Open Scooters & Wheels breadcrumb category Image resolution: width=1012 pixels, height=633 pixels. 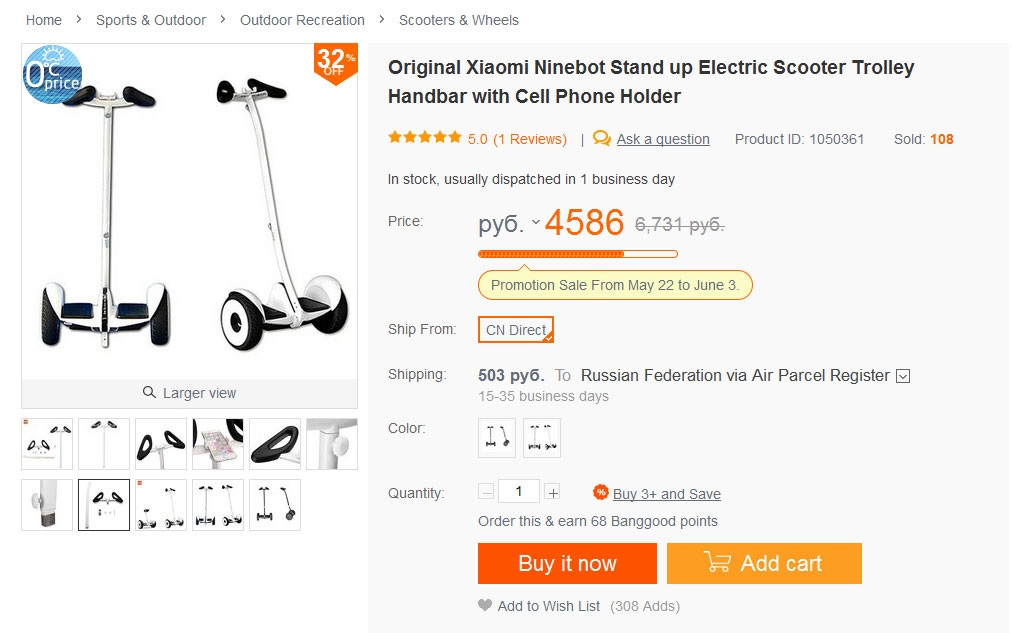click(x=459, y=20)
